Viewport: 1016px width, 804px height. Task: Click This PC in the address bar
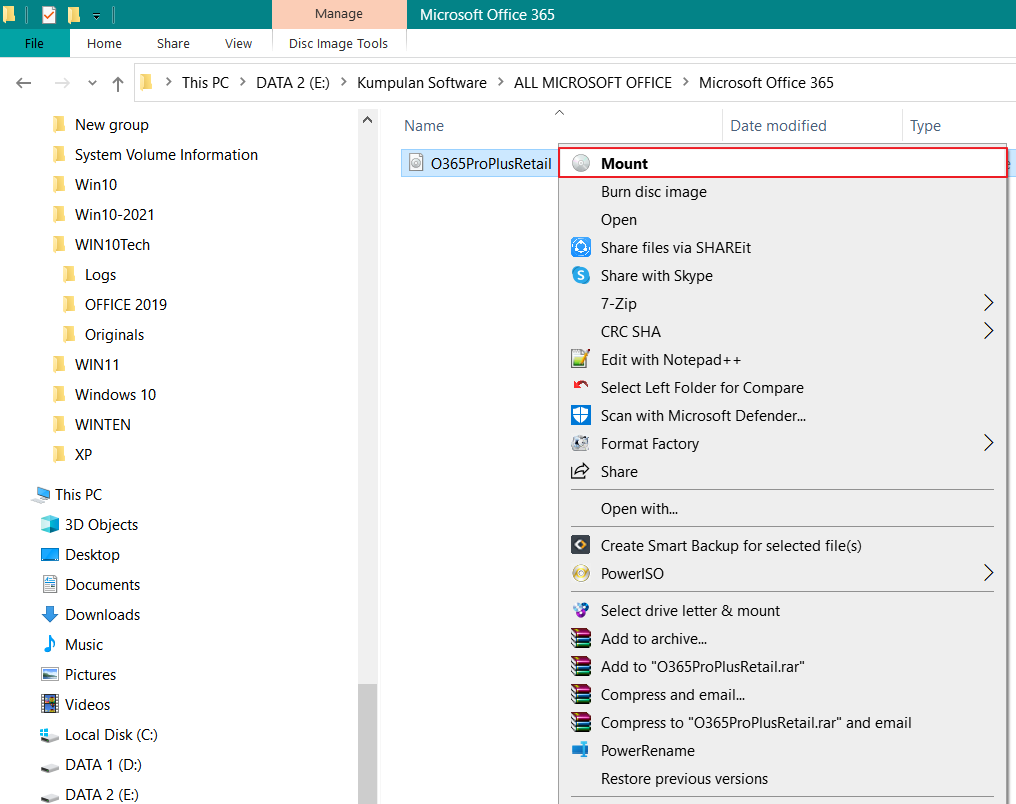[205, 83]
